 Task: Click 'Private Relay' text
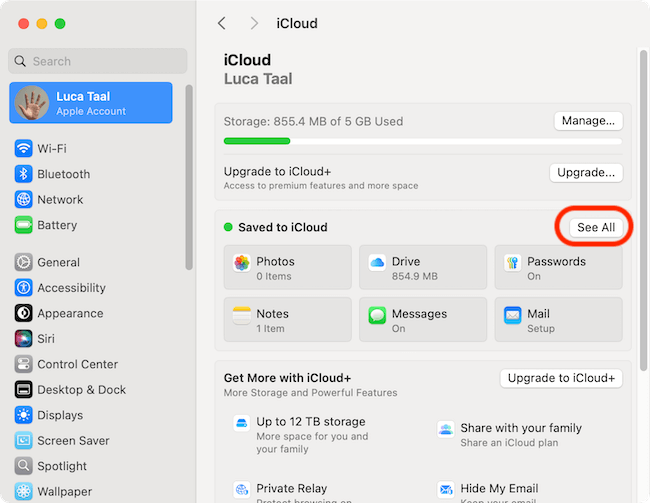tap(291, 488)
